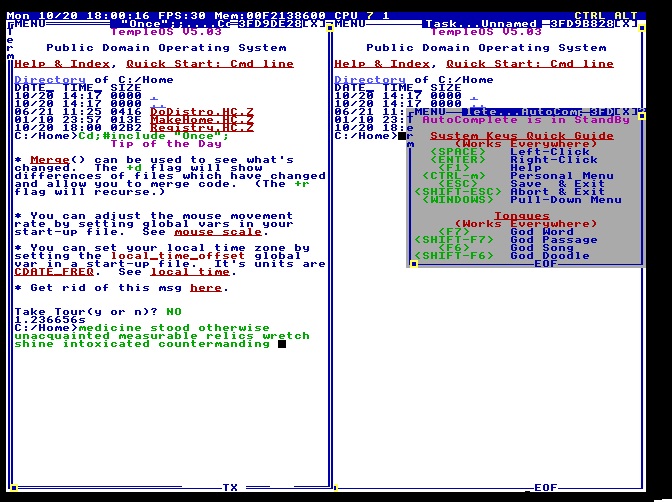Click the Mem:00F2138600 readout

pos(270,16)
